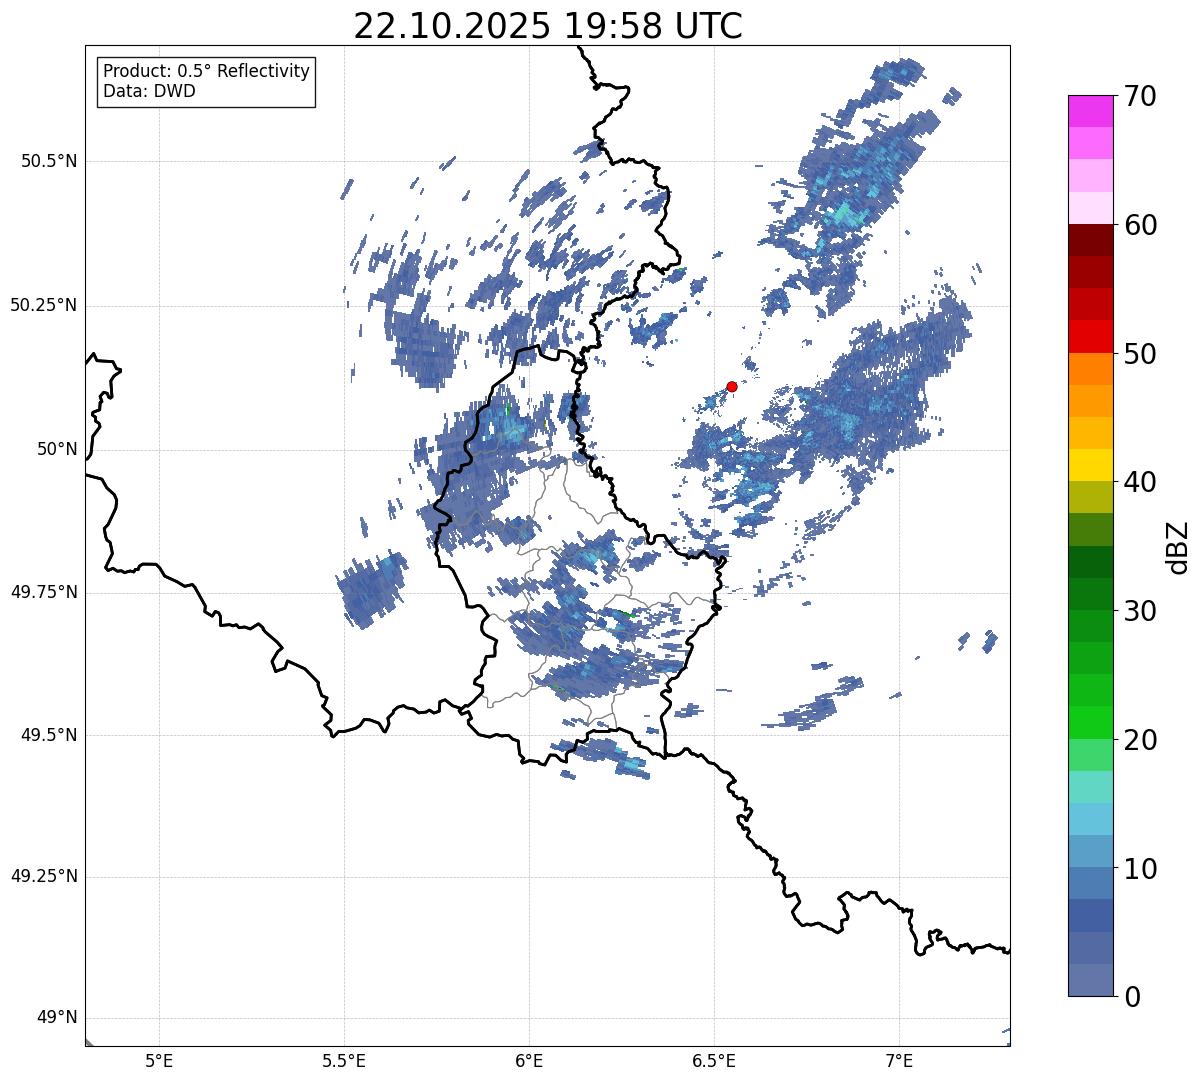Click the 6.5°E longitude label
1202x1081 pixels.
click(714, 1061)
